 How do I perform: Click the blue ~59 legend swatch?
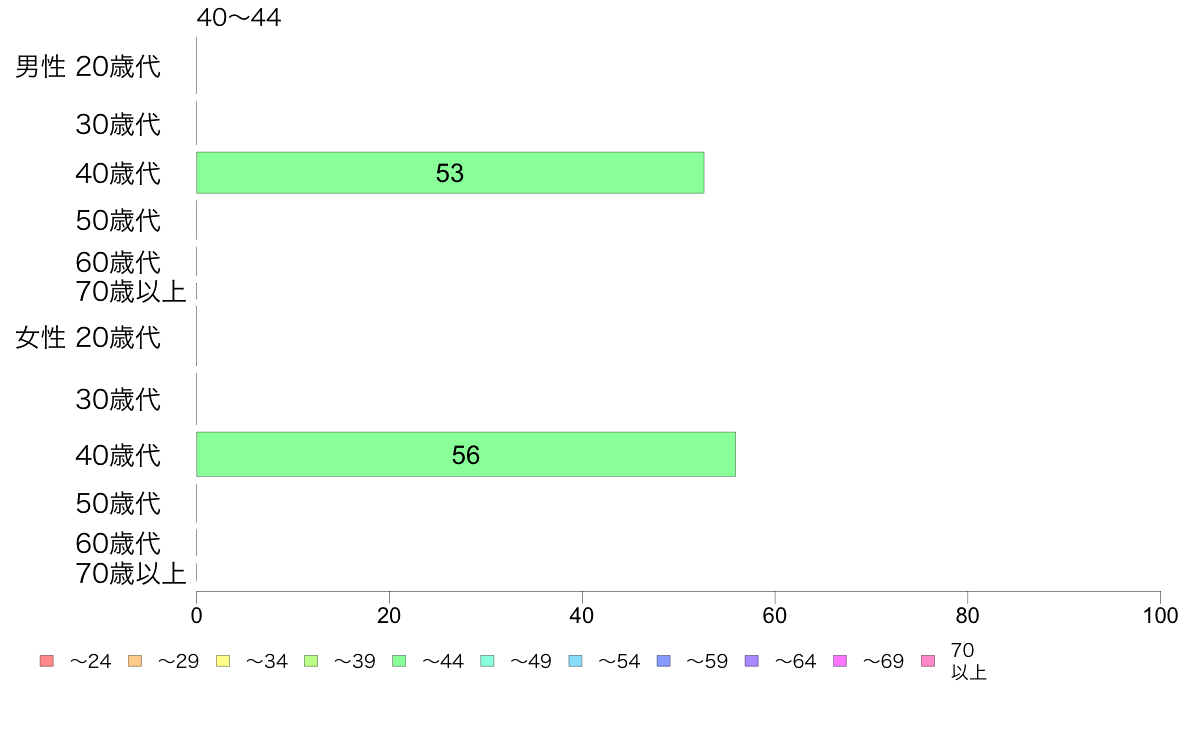(x=664, y=661)
